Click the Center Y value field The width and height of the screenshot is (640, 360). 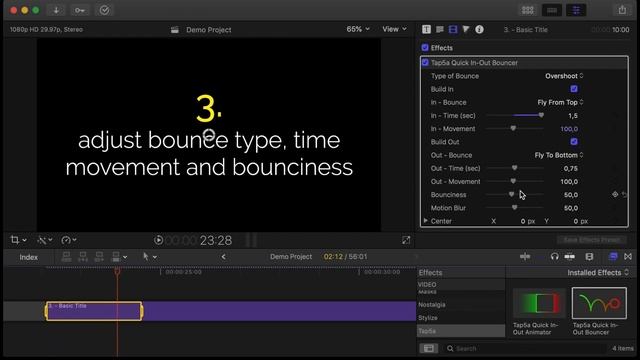point(580,221)
